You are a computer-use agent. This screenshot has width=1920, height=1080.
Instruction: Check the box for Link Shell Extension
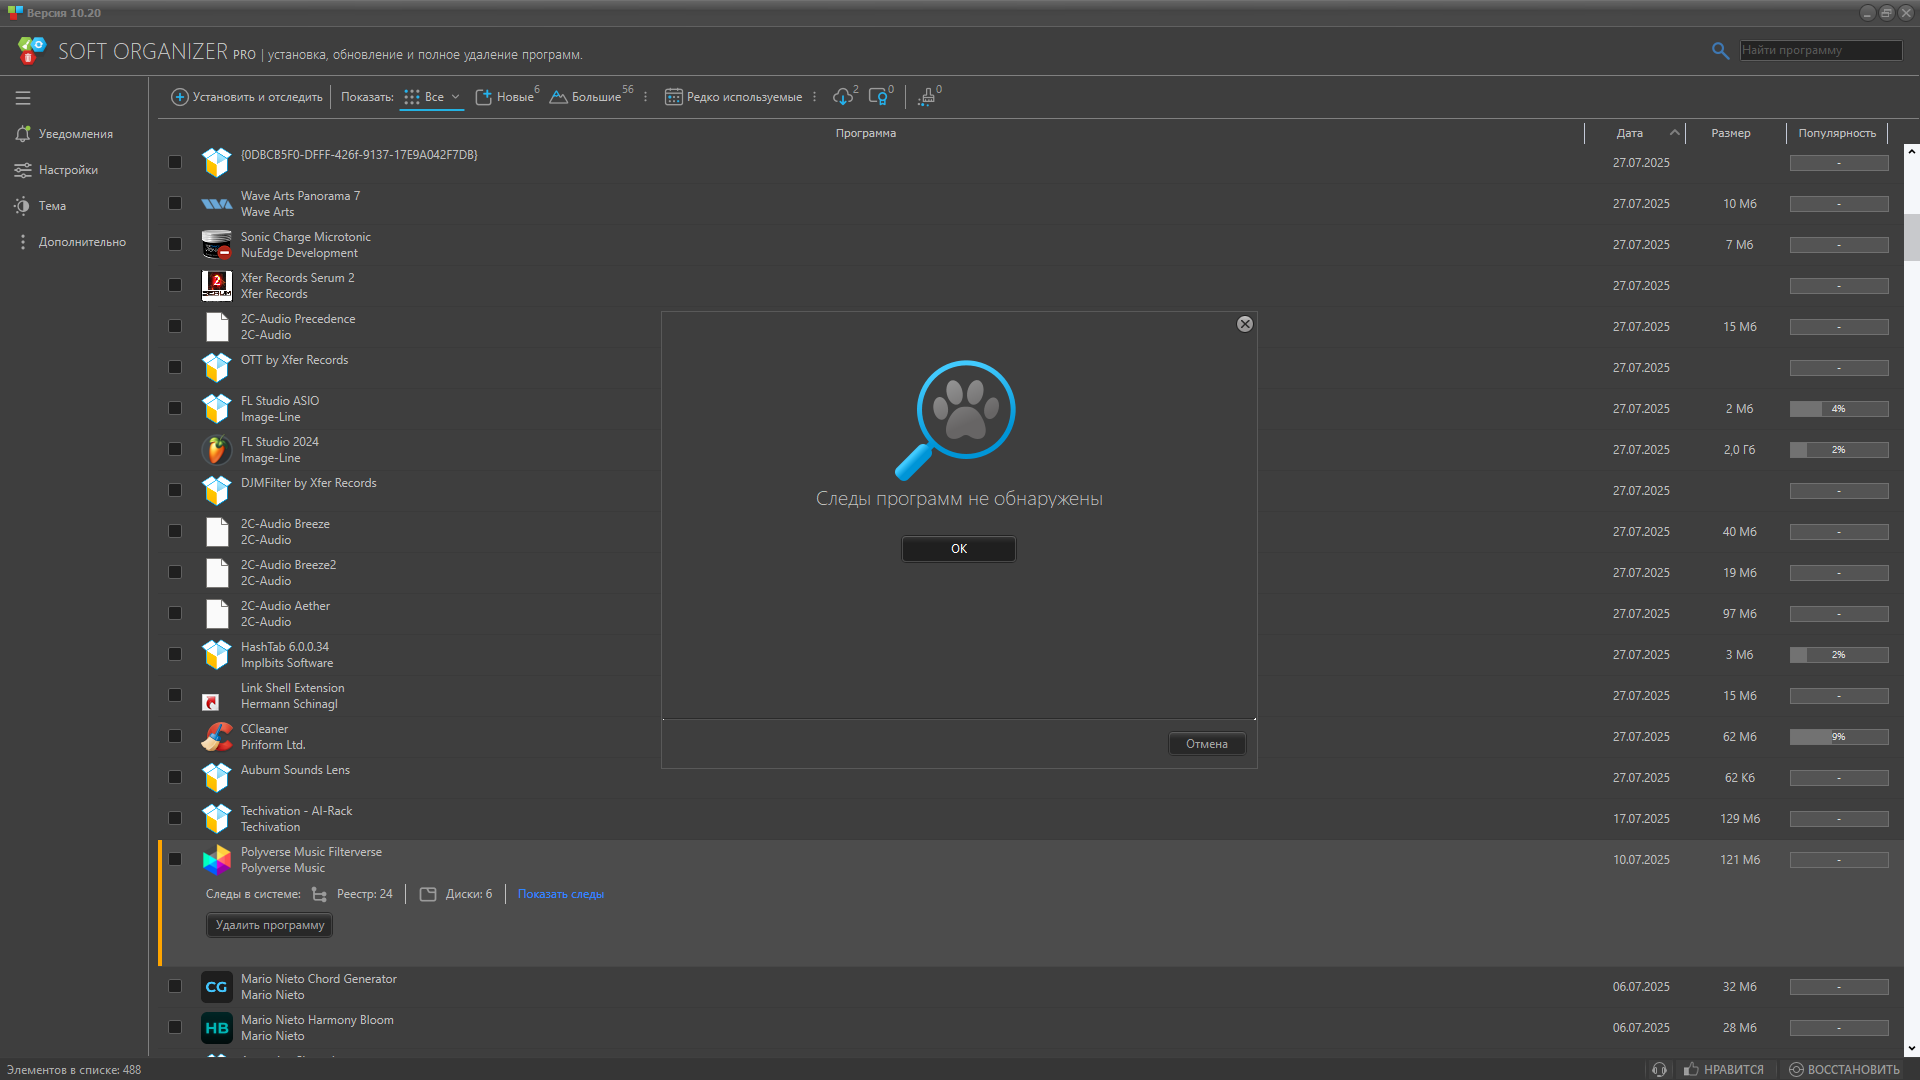coord(175,695)
